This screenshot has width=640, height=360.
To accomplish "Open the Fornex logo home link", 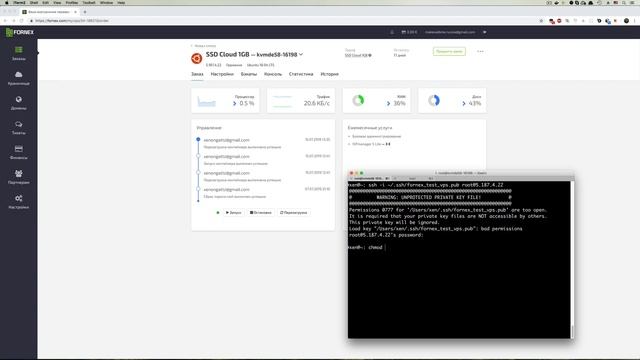I will point(20,32).
